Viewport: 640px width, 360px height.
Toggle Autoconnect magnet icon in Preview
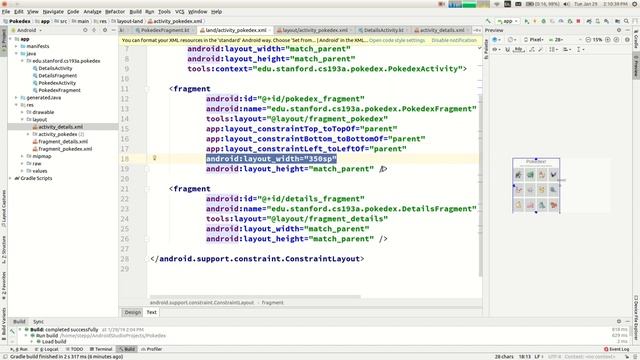pos(507,49)
